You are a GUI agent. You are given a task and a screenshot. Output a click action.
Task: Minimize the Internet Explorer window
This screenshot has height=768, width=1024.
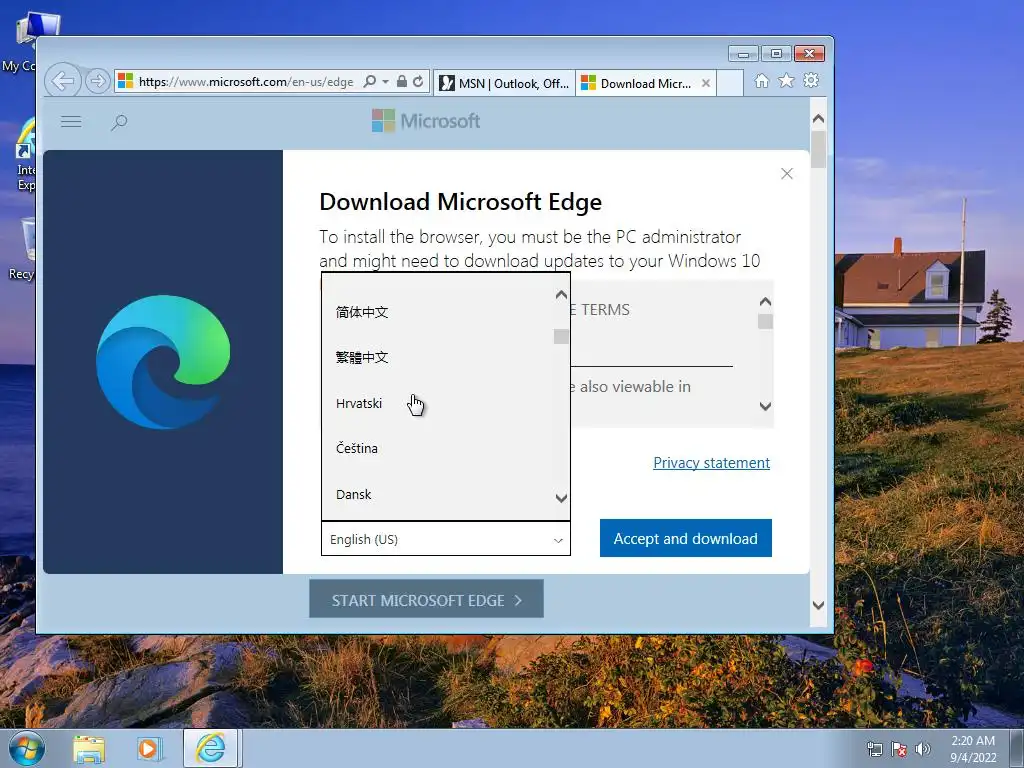743,54
